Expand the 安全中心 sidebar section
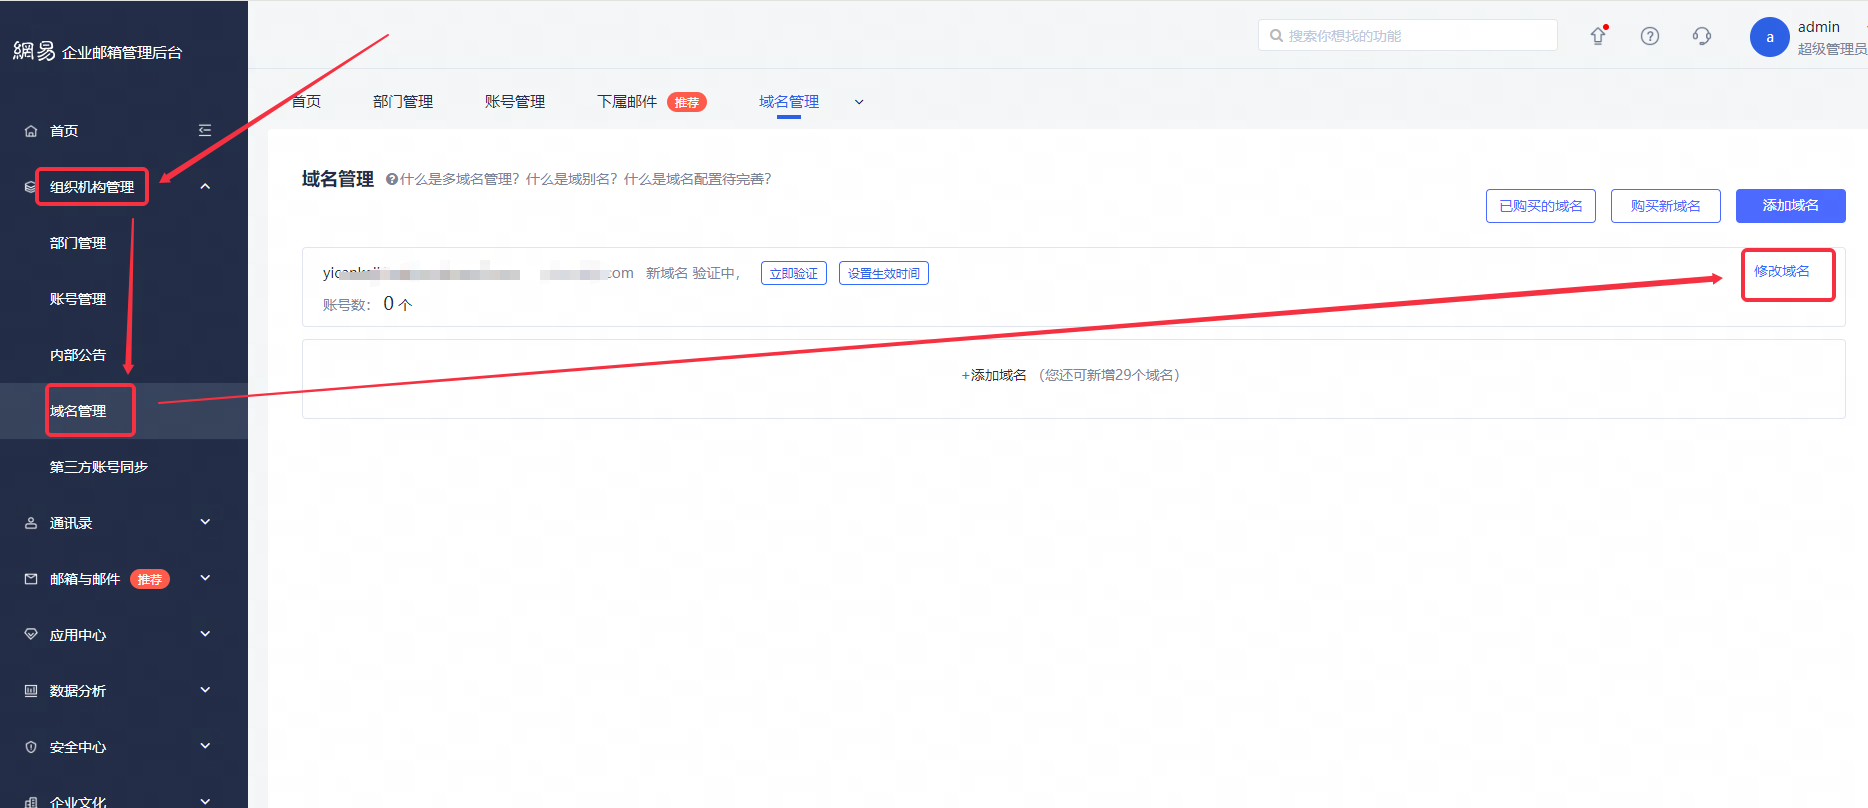1868x808 pixels. point(205,746)
